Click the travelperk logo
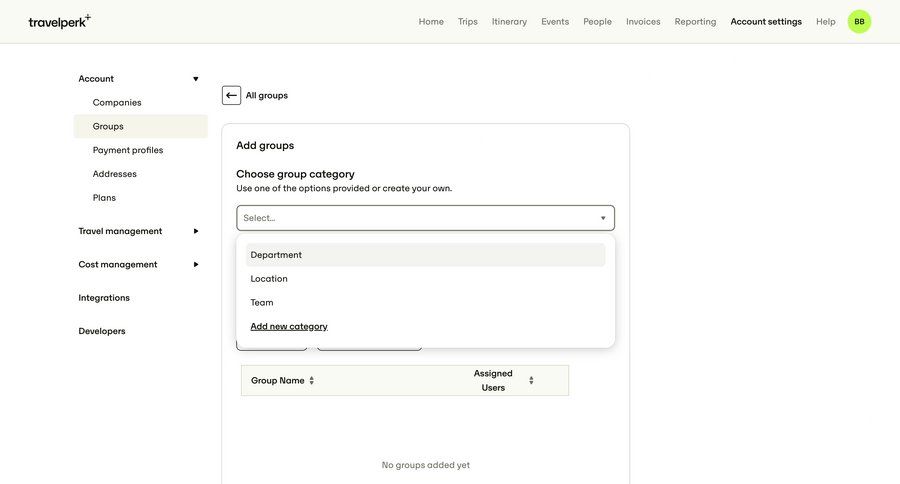The image size is (900, 484). coord(59,21)
